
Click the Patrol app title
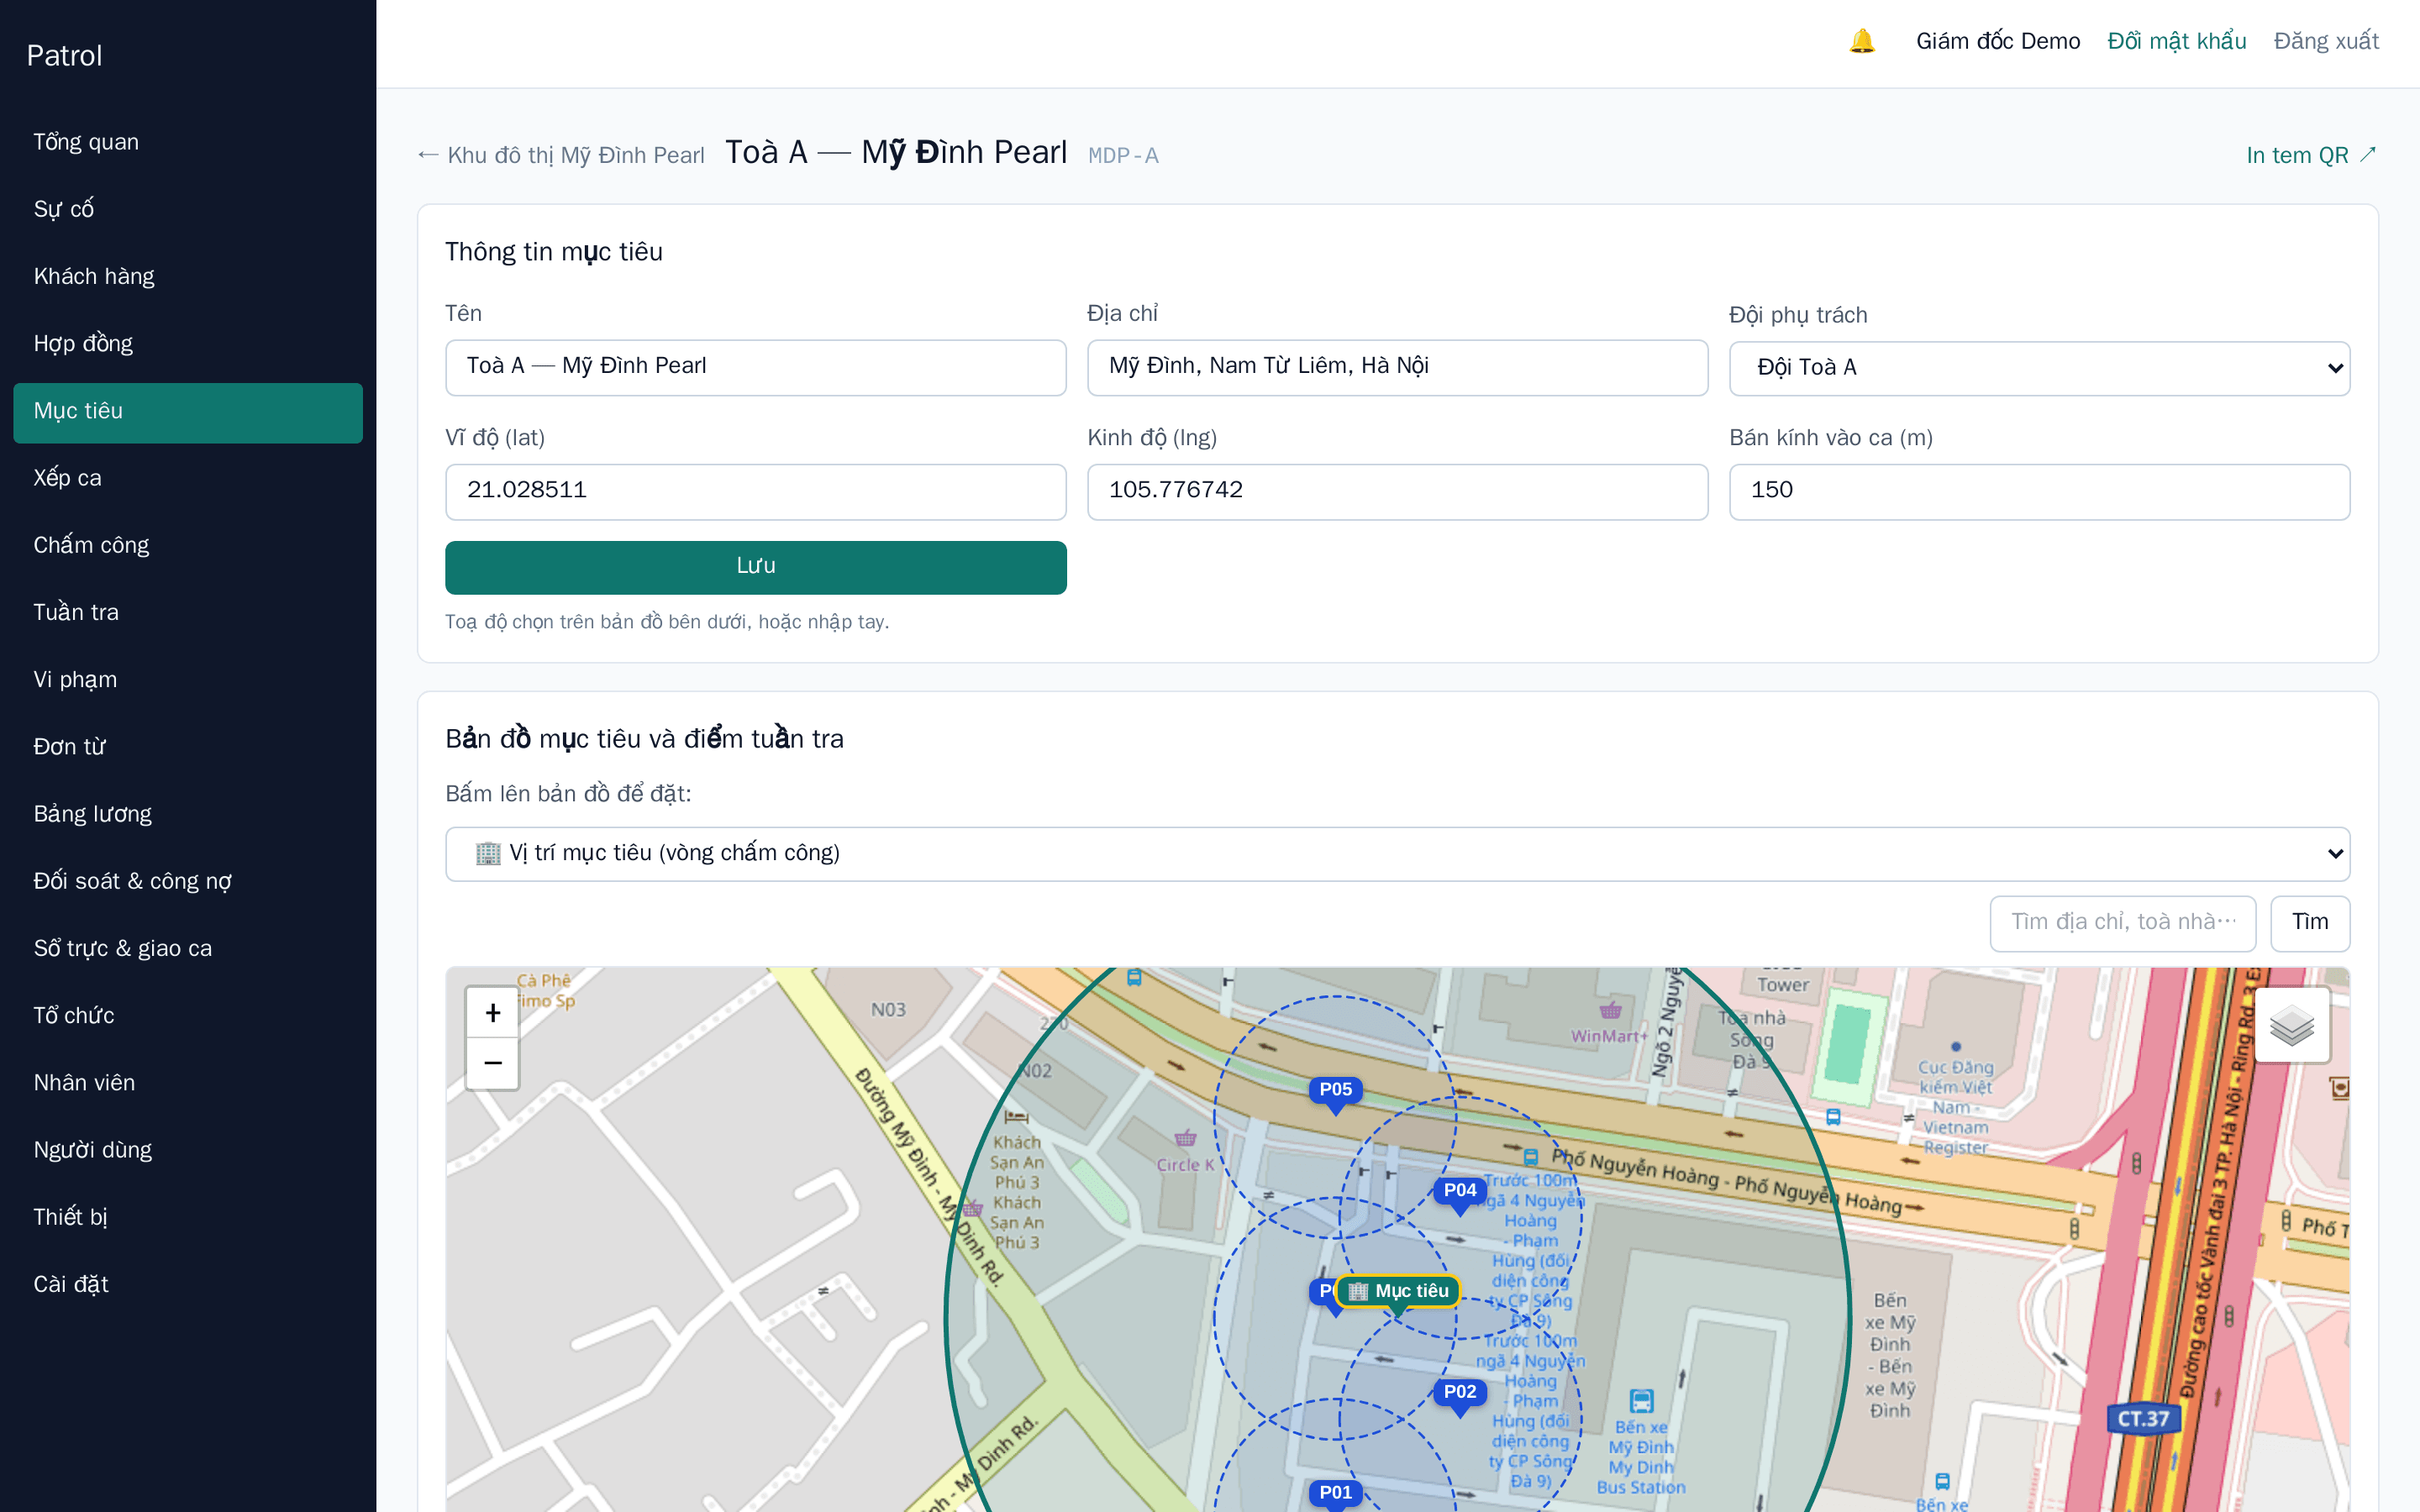[64, 55]
